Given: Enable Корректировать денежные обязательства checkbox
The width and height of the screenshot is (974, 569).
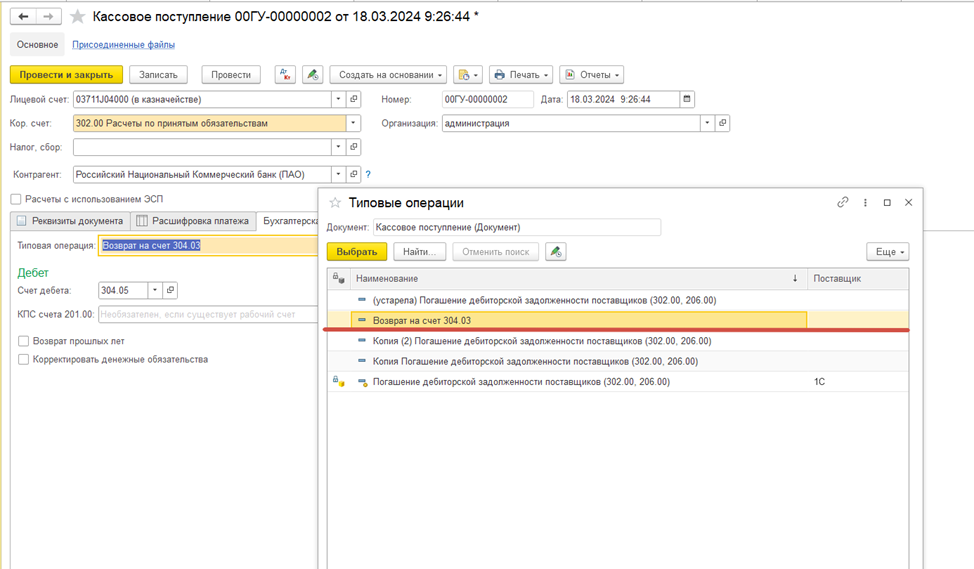Looking at the screenshot, I should pos(24,359).
